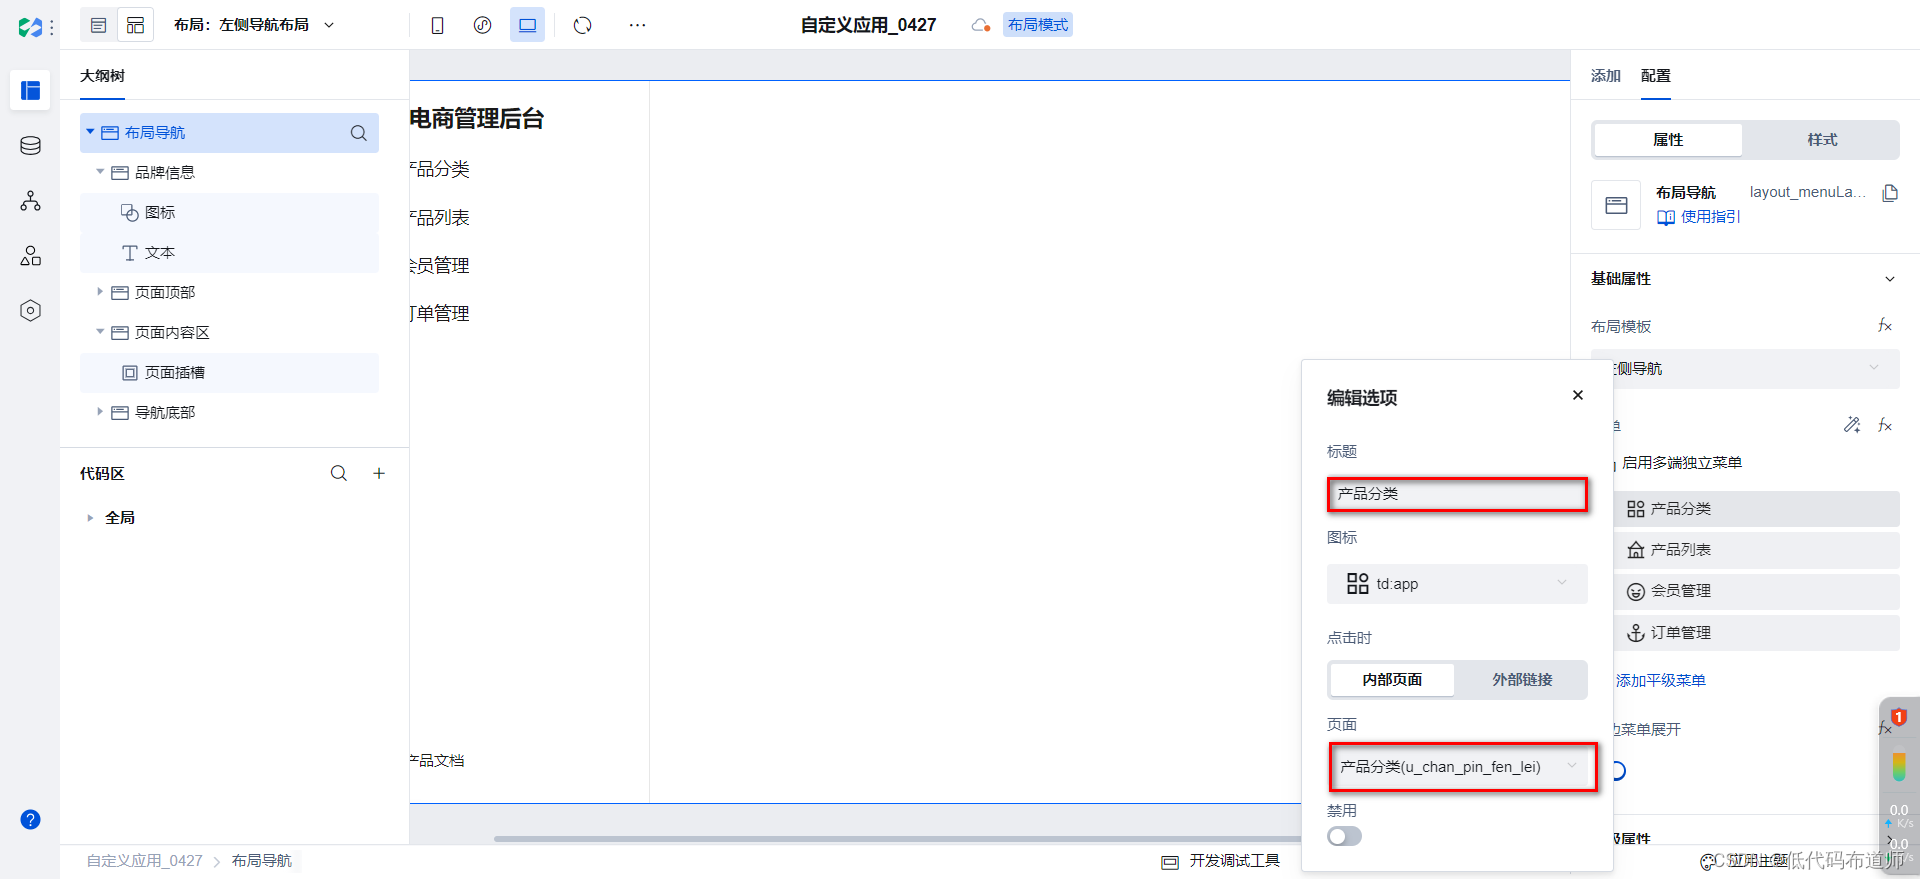Screen dimensions: 1920x879
Task: Click 添加平级菜单 link
Action: coord(1660,680)
